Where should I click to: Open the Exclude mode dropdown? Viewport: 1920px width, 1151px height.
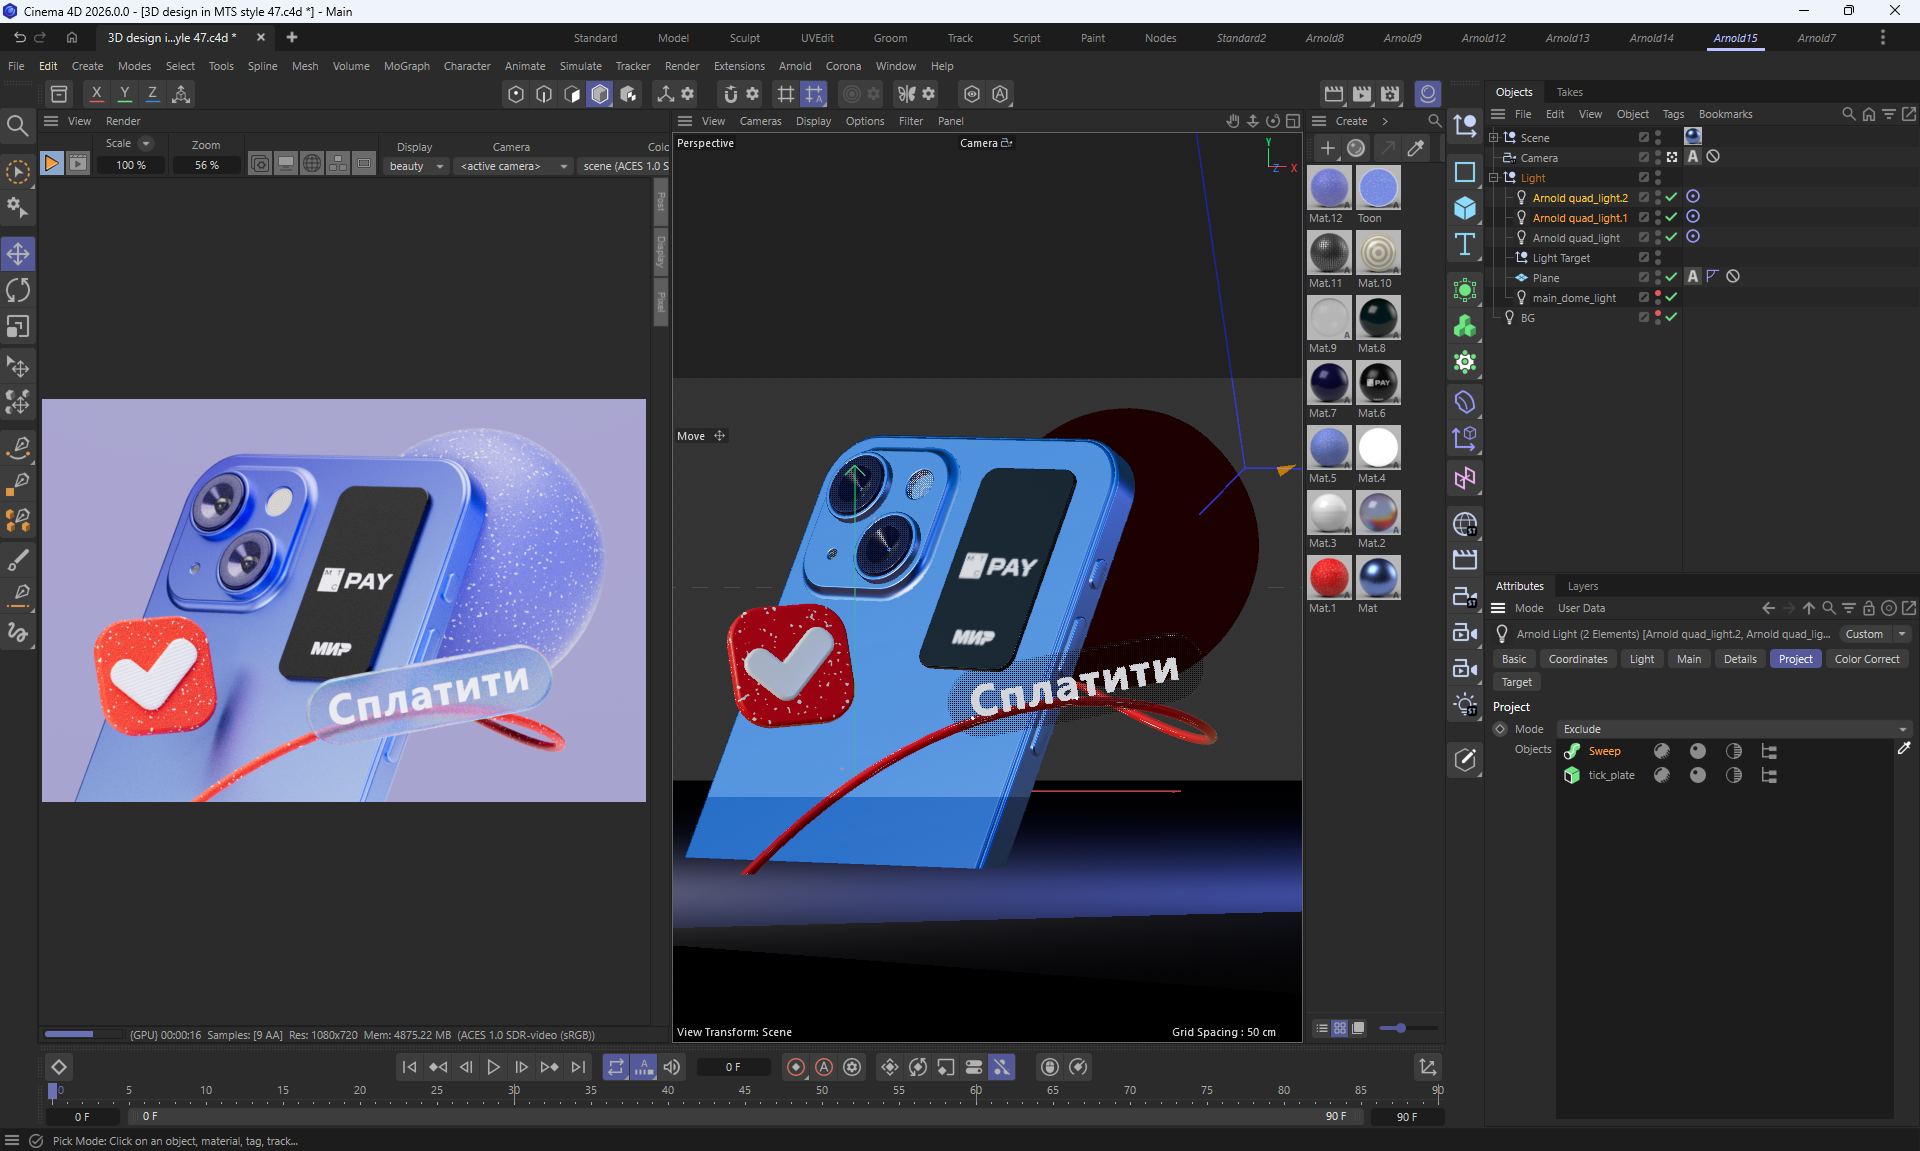tap(1735, 729)
